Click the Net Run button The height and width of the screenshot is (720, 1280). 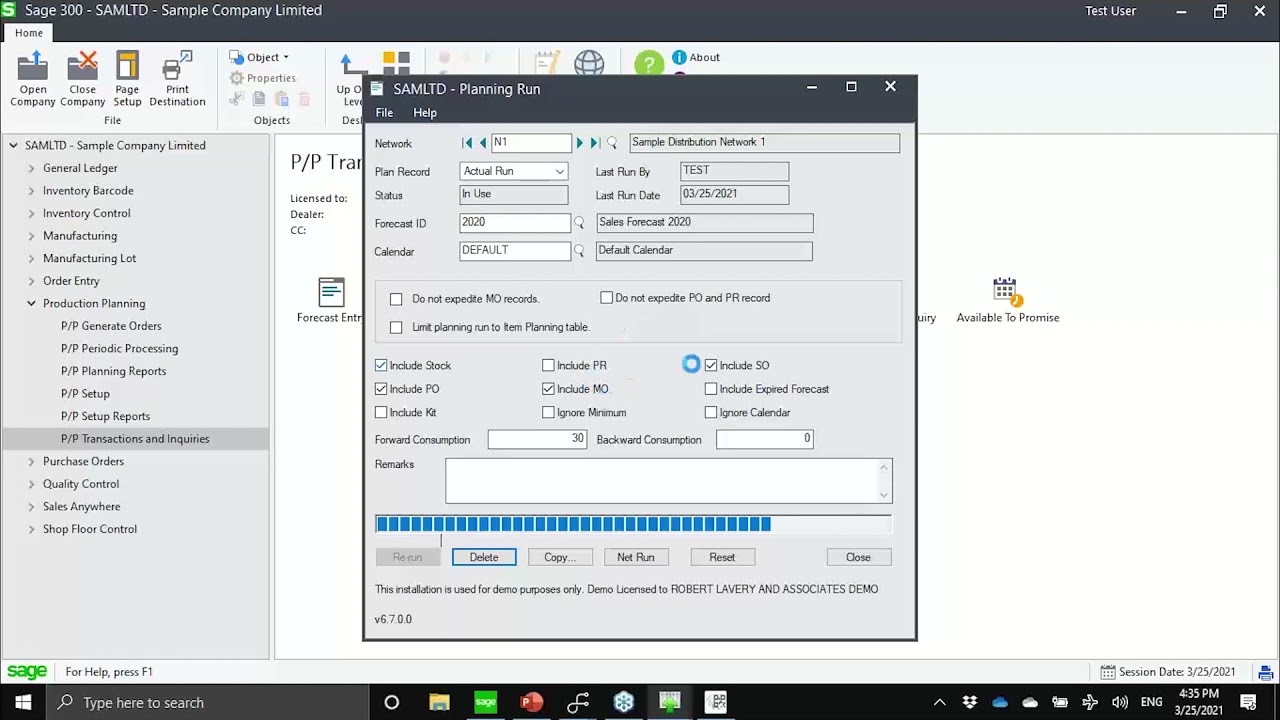pos(636,557)
